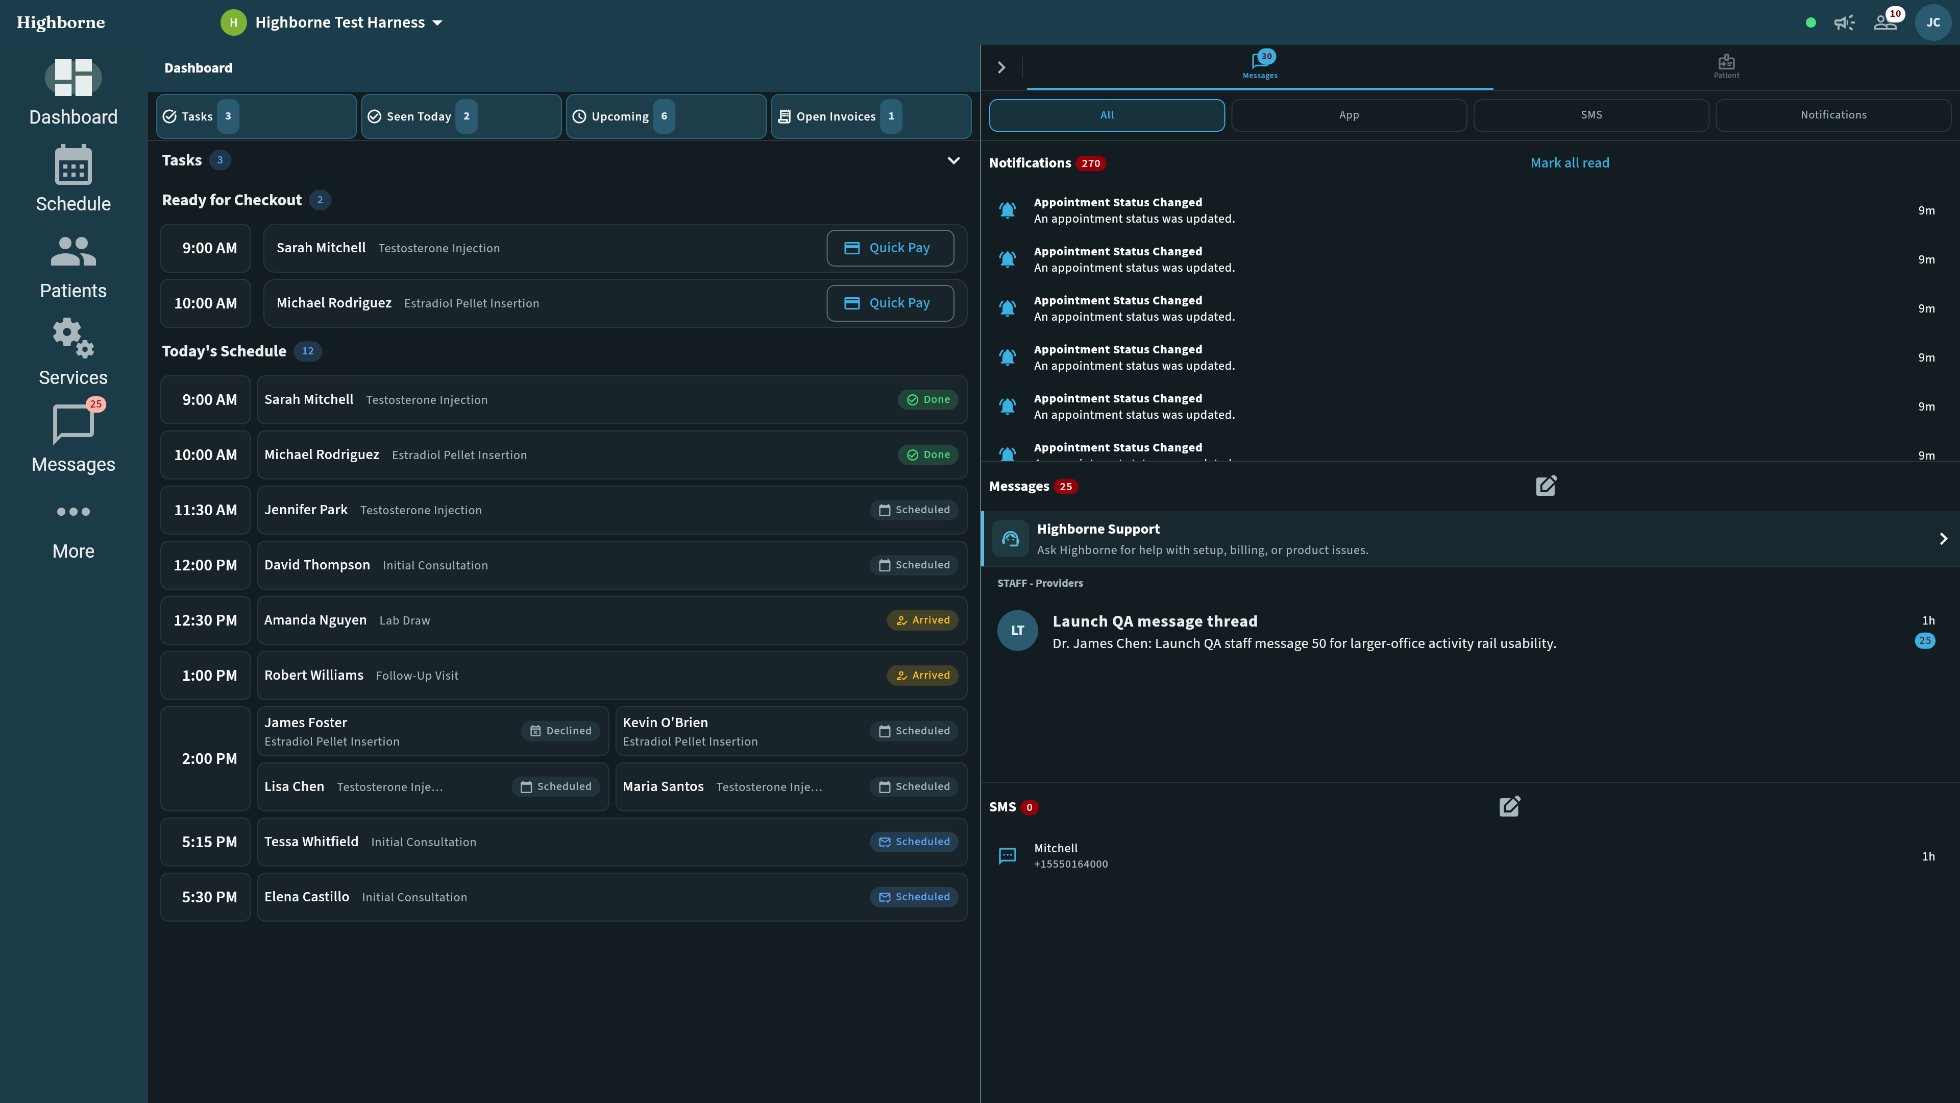Expand the Highborne Support conversation chevron

click(x=1943, y=539)
